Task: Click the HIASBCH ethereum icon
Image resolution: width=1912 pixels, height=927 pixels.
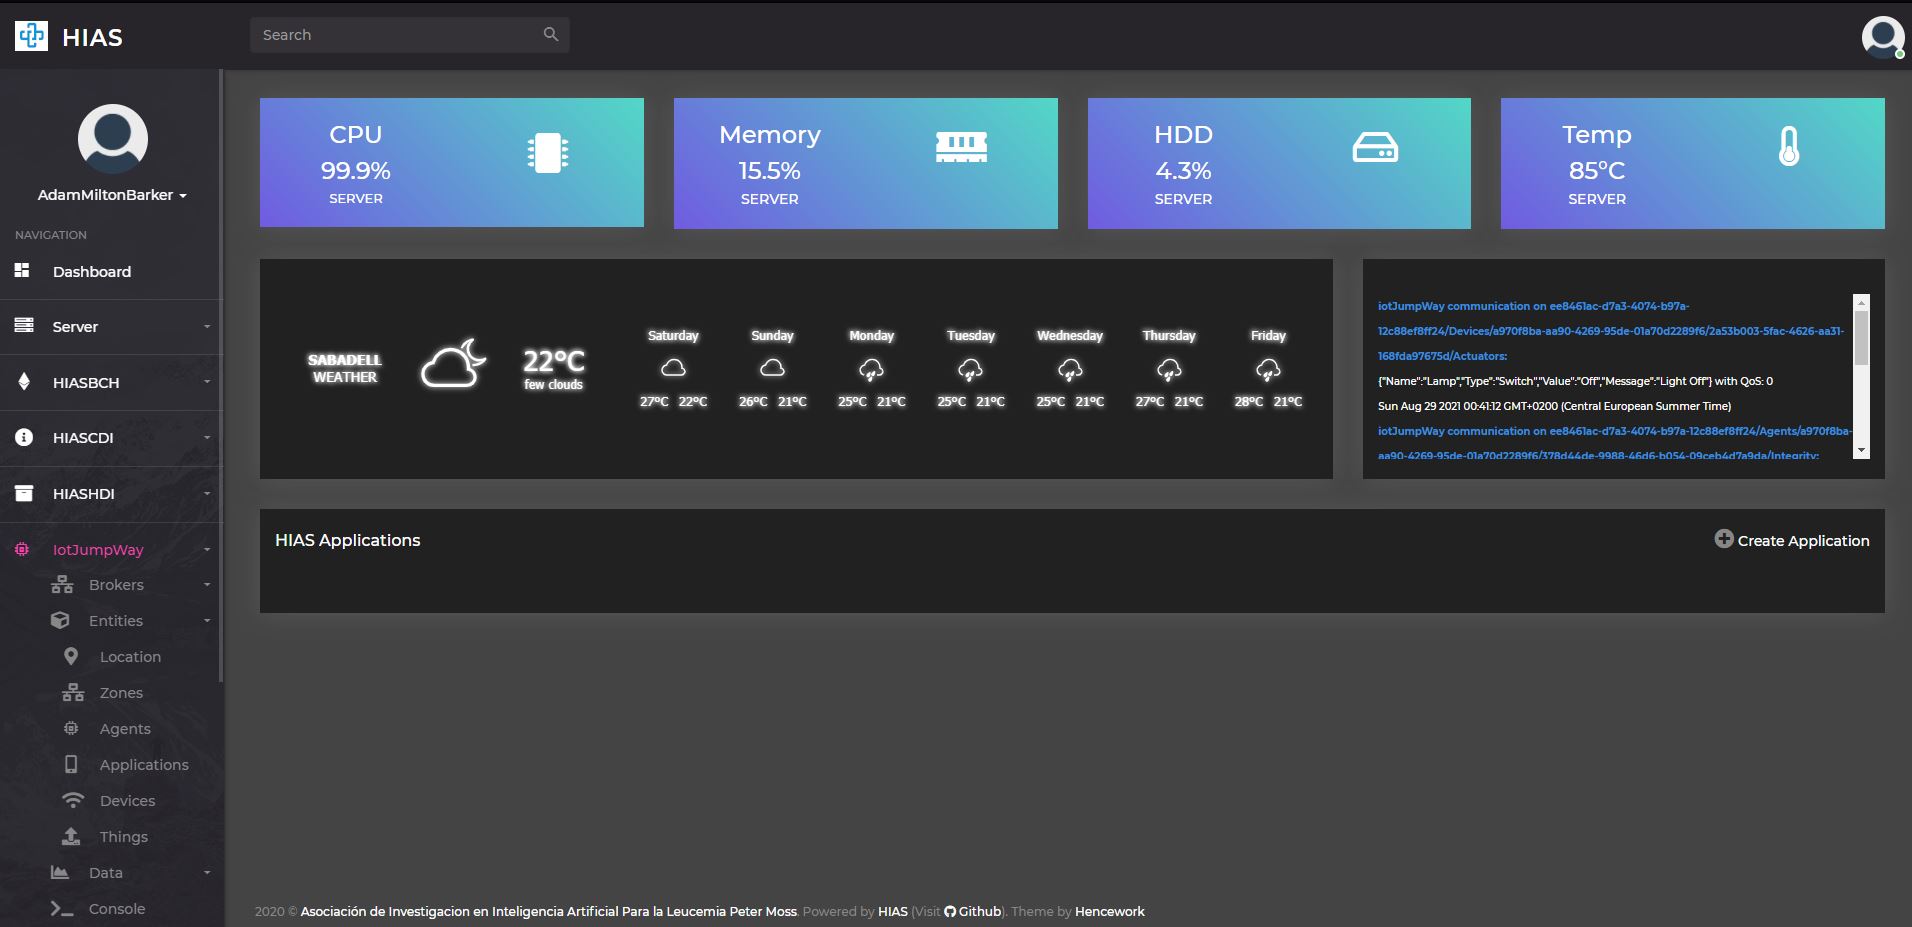Action: [x=24, y=381]
